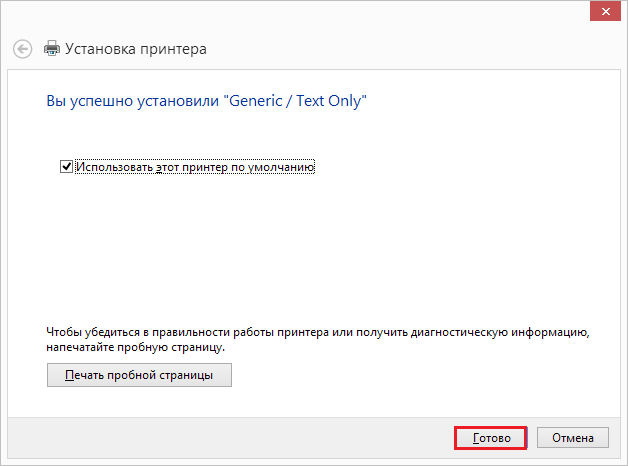This screenshot has height=466, width=628.
Task: Uncheck the default printer checkbox
Action: click(67, 167)
